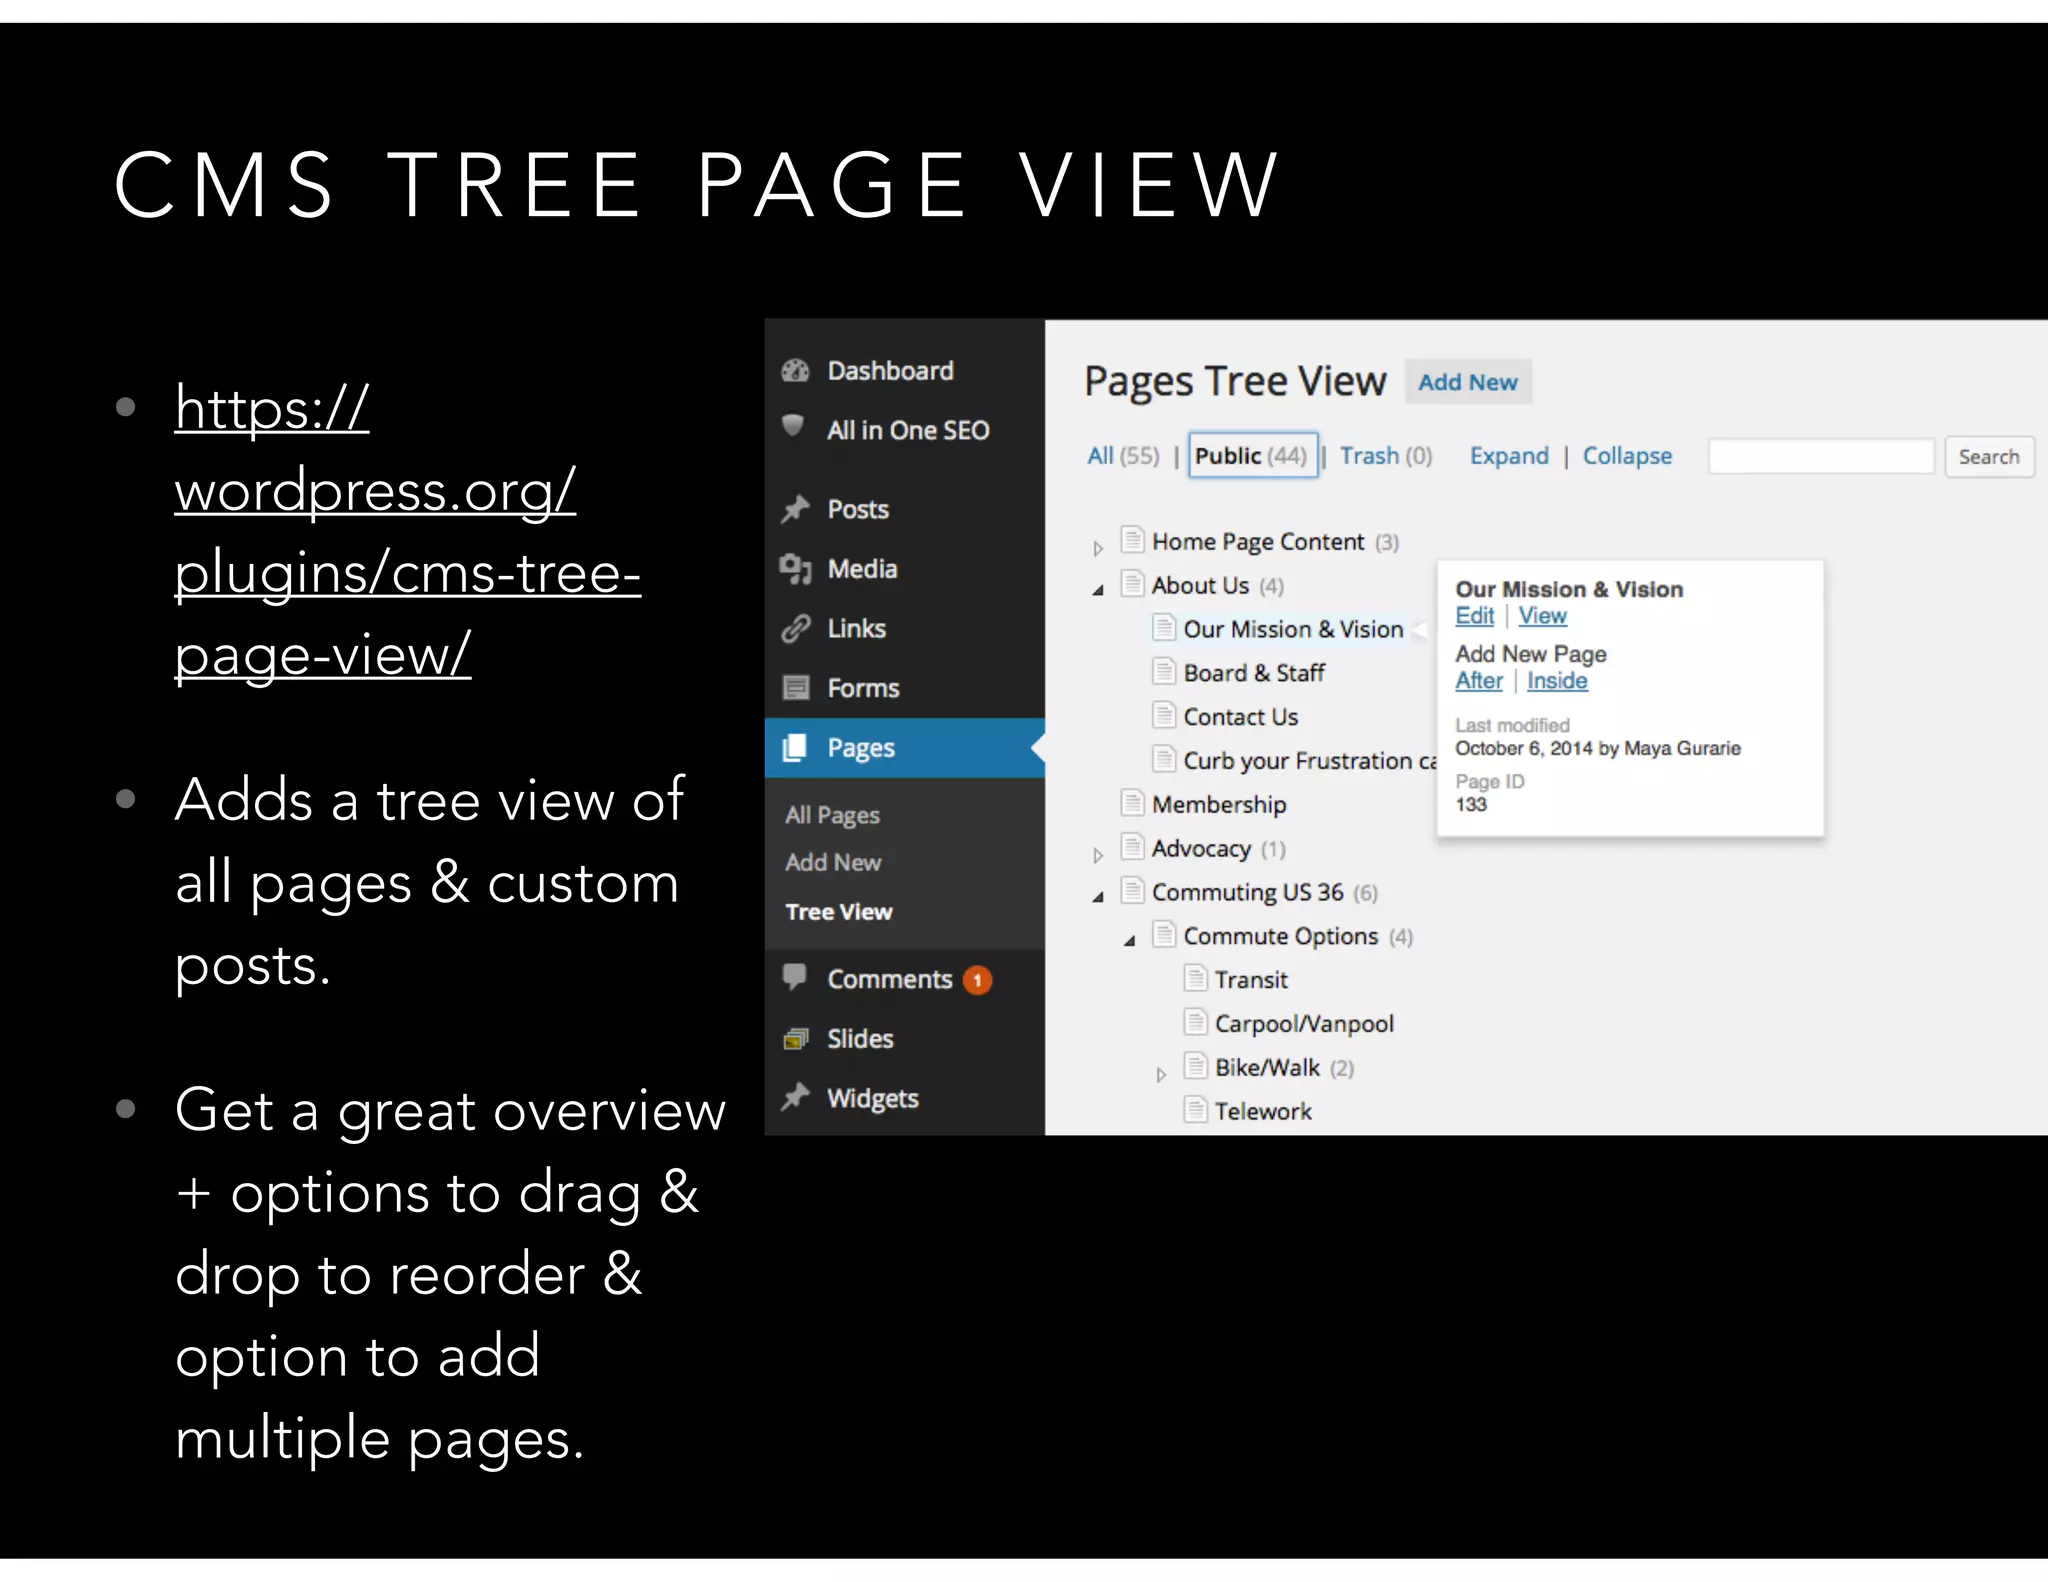Screen dimensions: 2048x1582
Task: Click page icon beside Advocacy
Action: (x=1132, y=846)
